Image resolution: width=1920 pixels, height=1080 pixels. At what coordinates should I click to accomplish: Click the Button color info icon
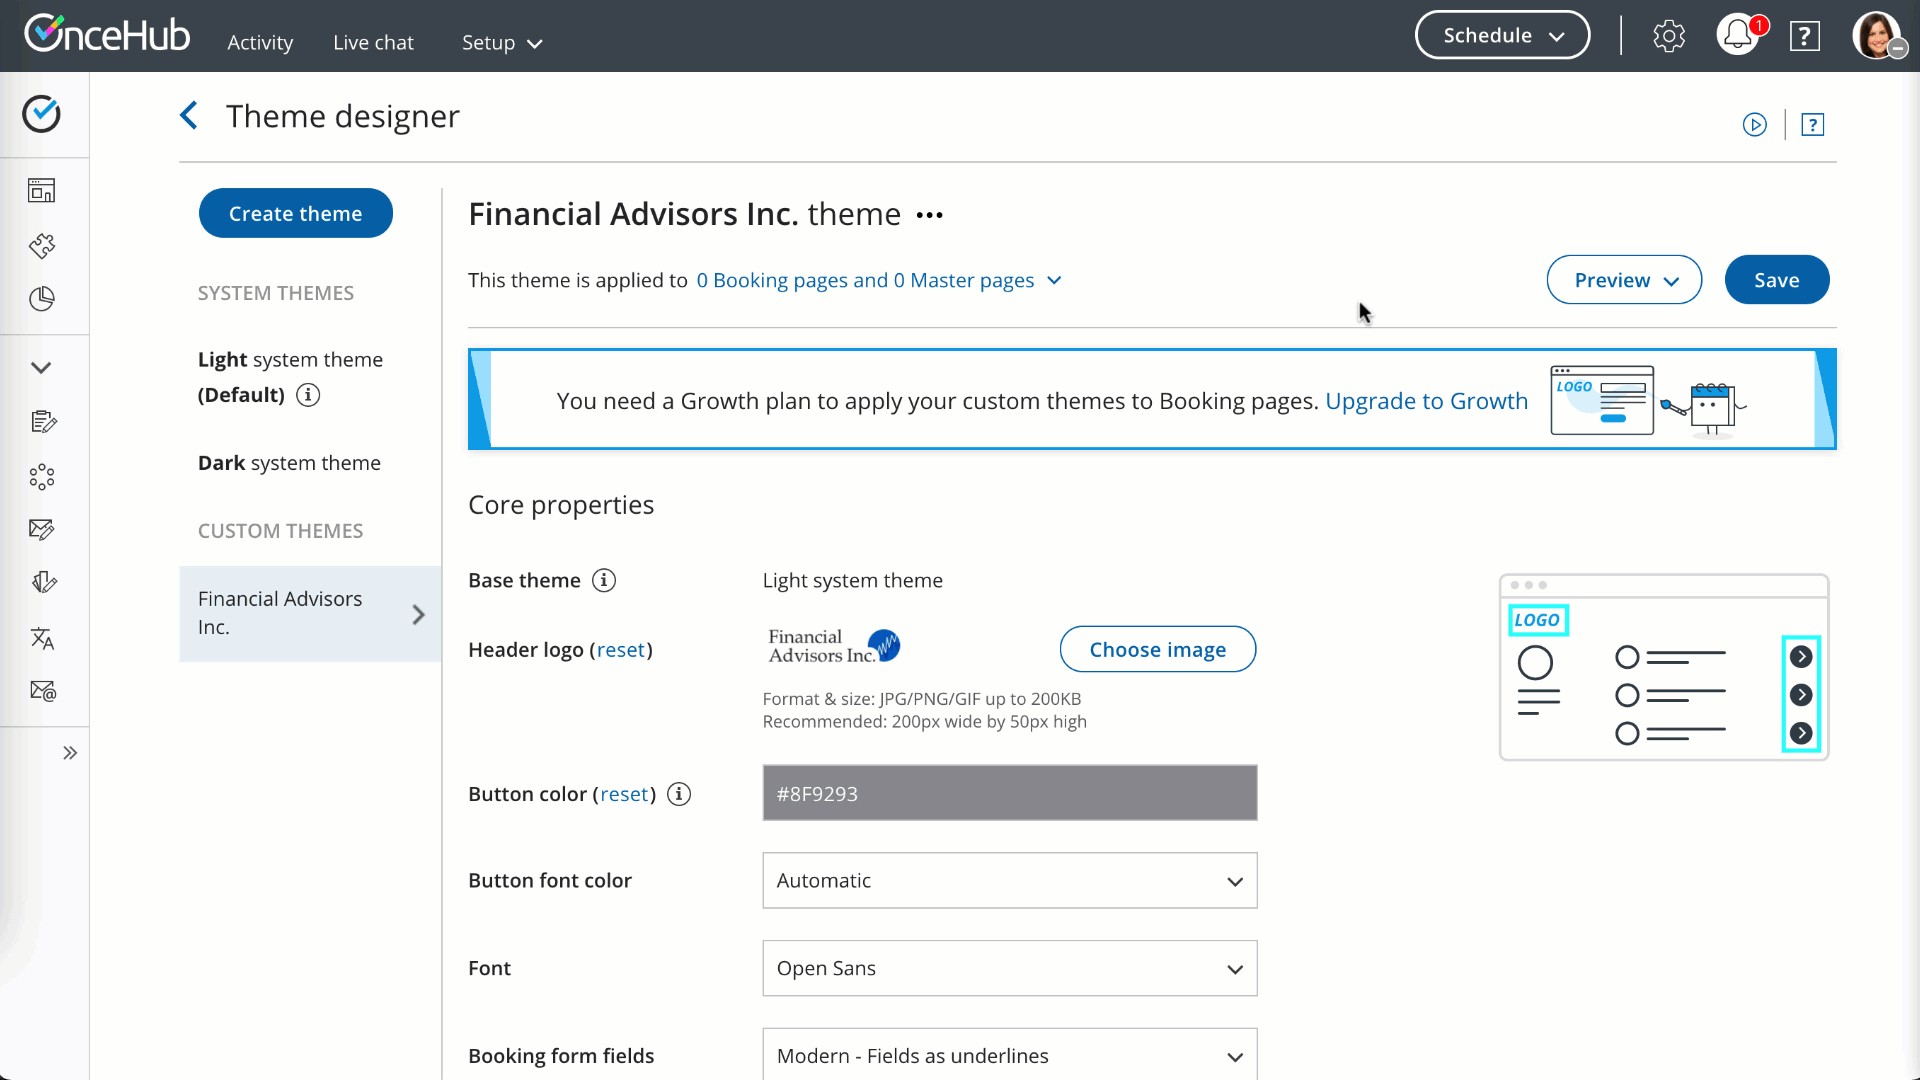coord(679,794)
